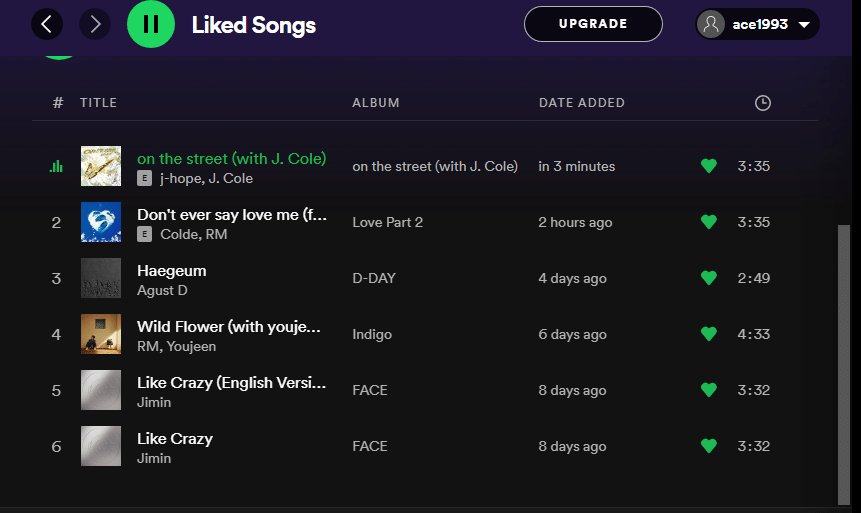The height and width of the screenshot is (513, 861).
Task: Open the ace1993 account dropdown arrow
Action: click(804, 25)
